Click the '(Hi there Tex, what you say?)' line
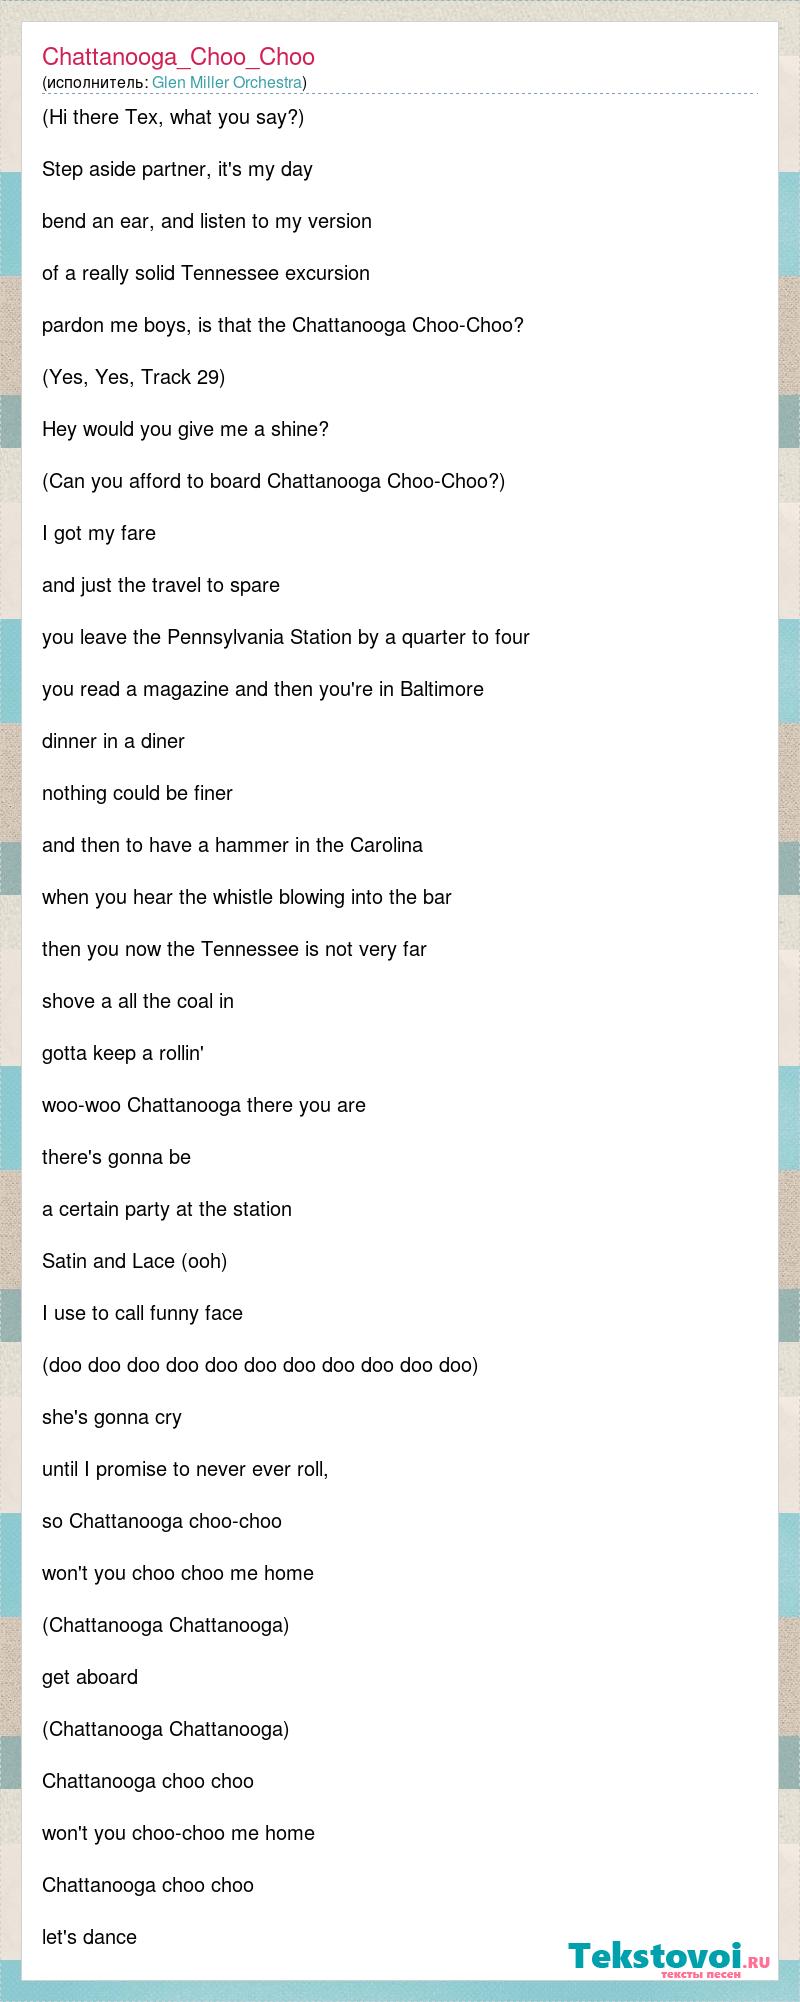 (173, 118)
